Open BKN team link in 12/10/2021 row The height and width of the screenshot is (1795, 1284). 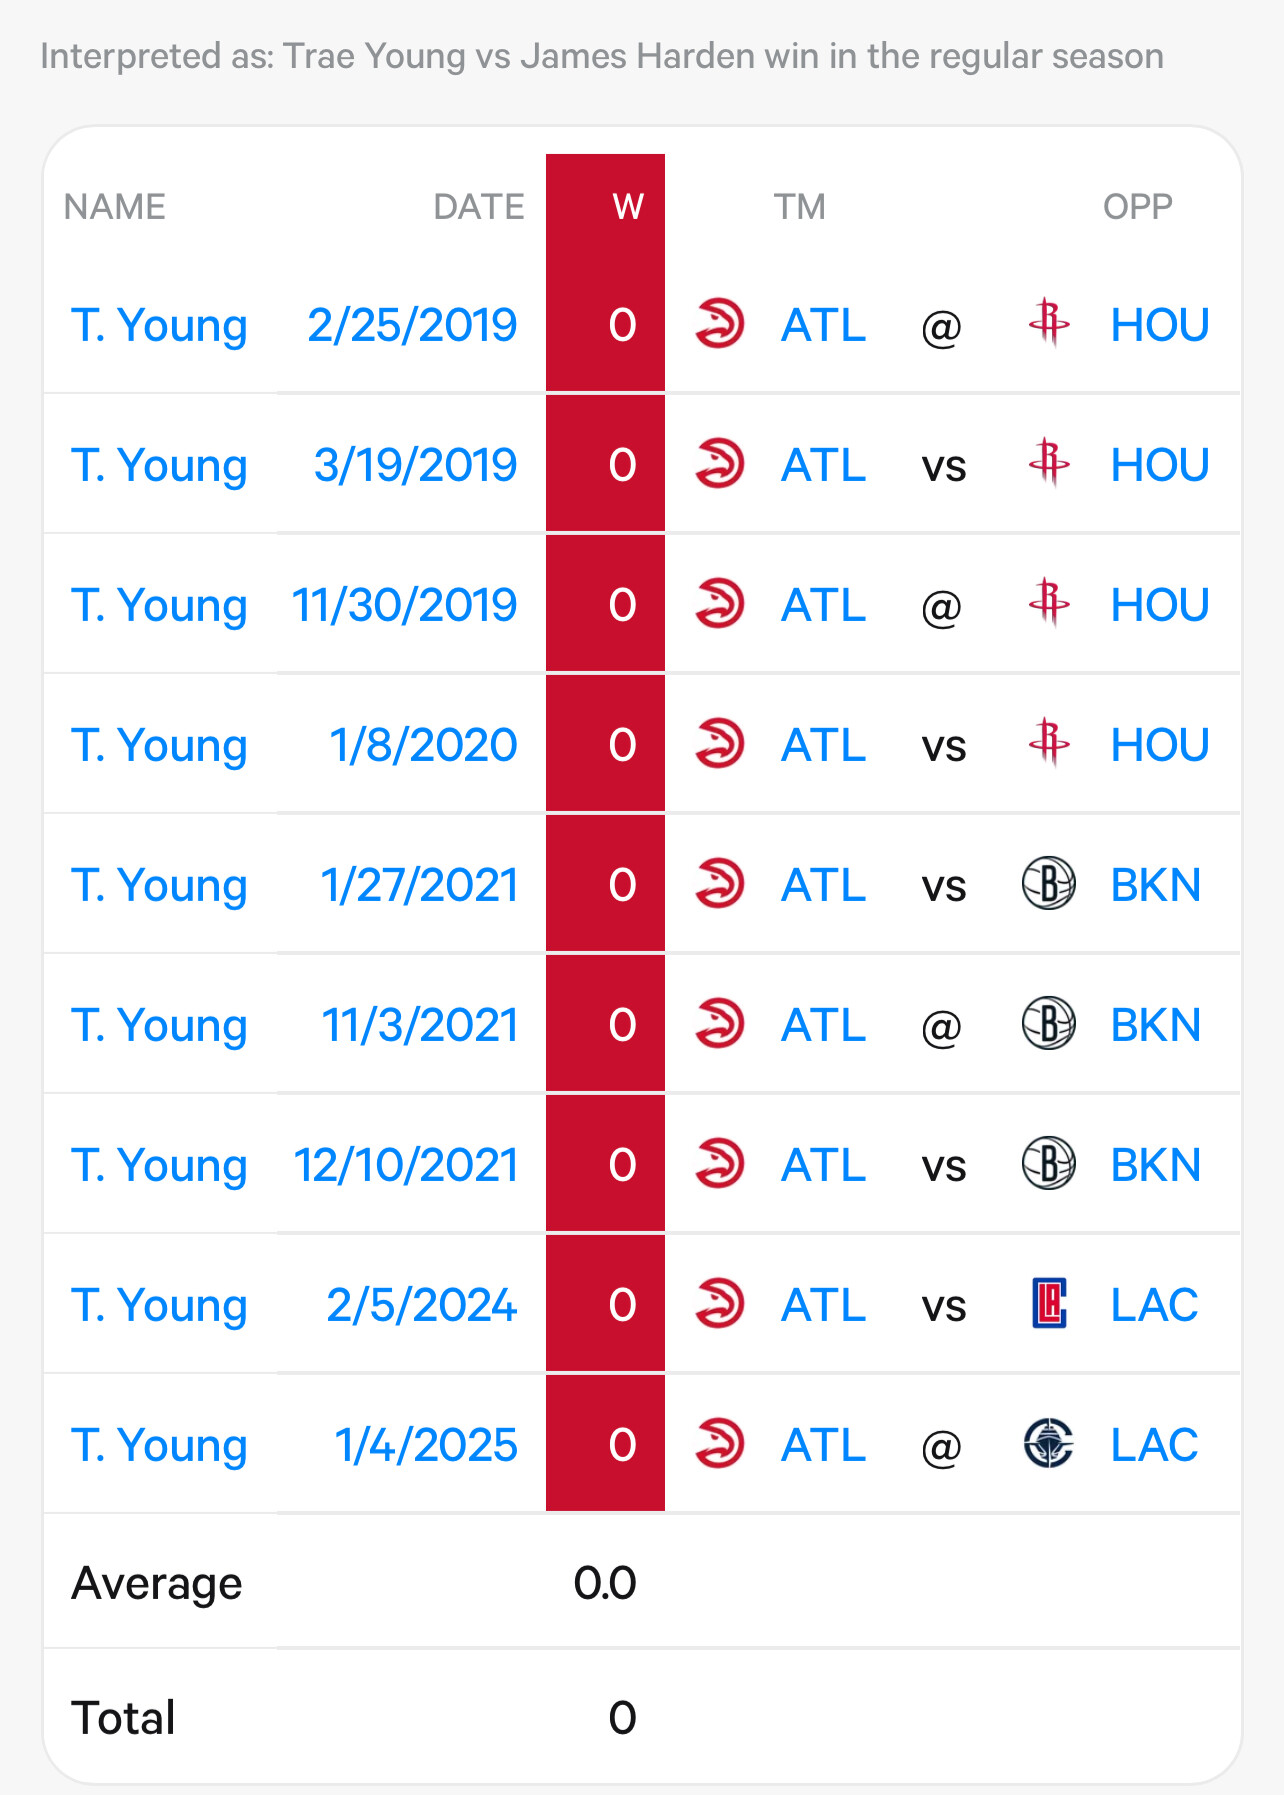click(x=1156, y=1165)
